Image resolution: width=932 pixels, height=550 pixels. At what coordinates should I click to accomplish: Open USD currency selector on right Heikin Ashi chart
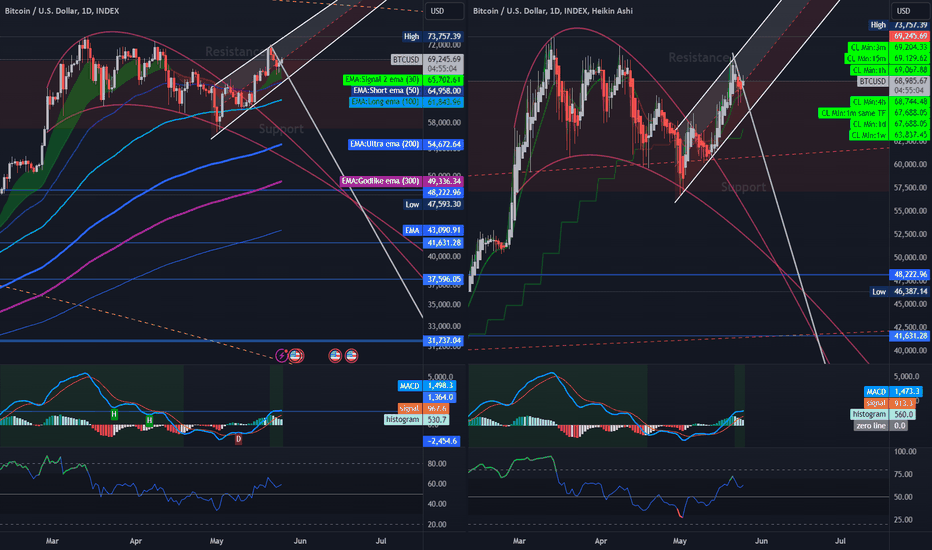click(909, 11)
